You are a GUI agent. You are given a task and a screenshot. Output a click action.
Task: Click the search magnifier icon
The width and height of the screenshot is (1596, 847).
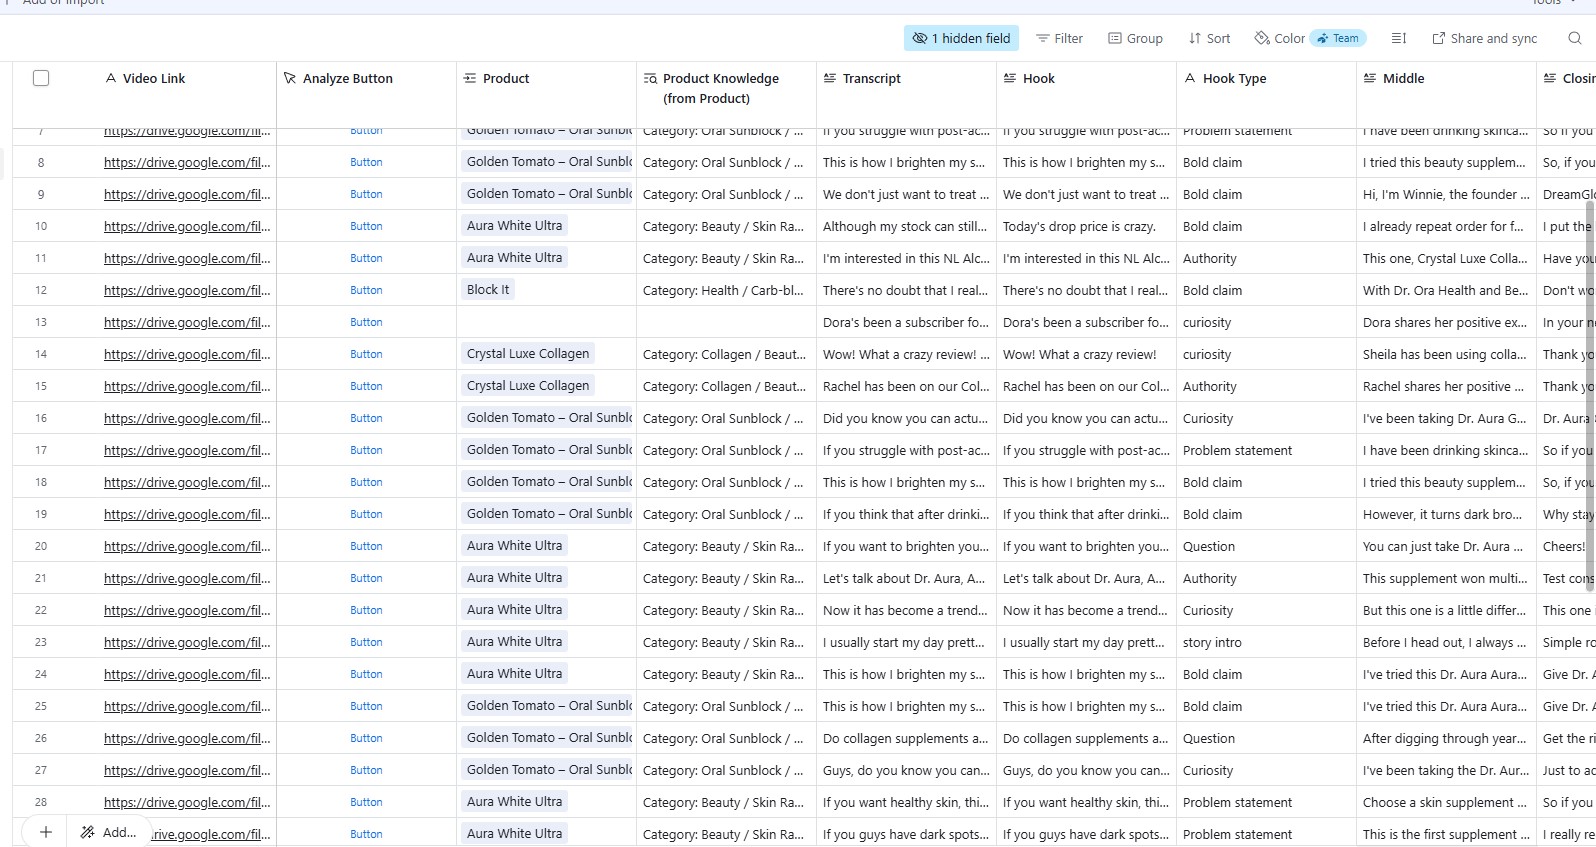[1574, 38]
